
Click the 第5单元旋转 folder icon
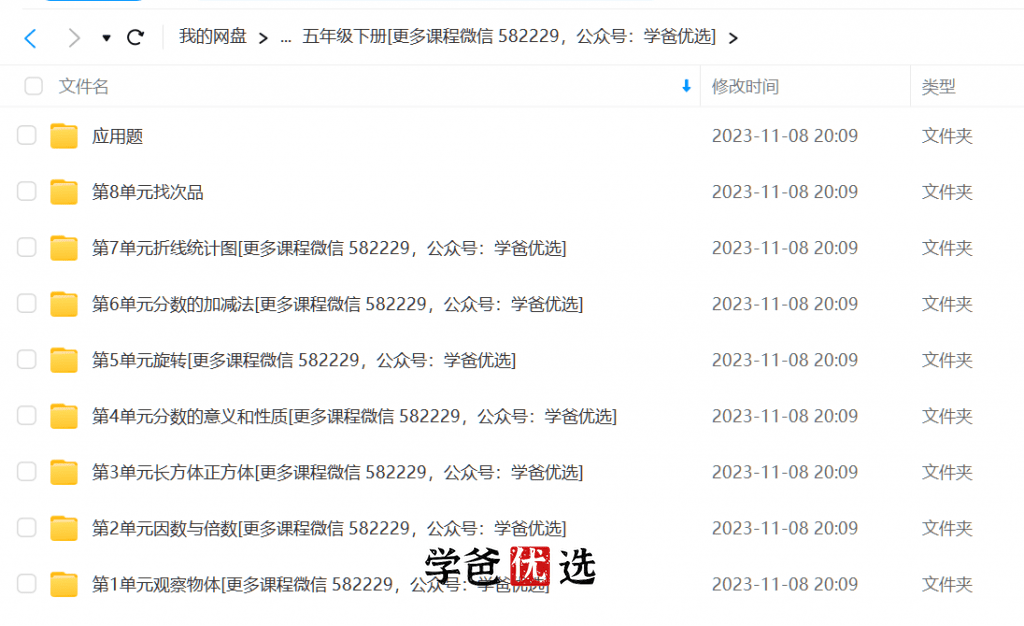(x=64, y=360)
